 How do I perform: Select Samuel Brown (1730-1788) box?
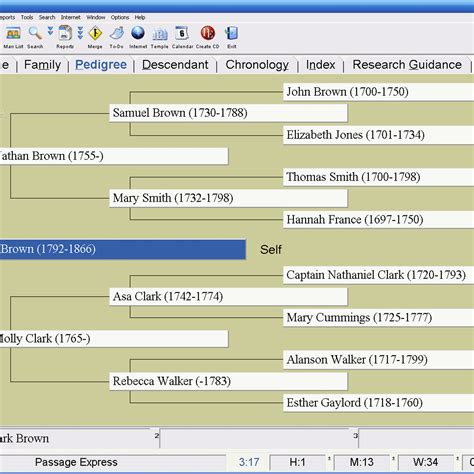click(228, 113)
